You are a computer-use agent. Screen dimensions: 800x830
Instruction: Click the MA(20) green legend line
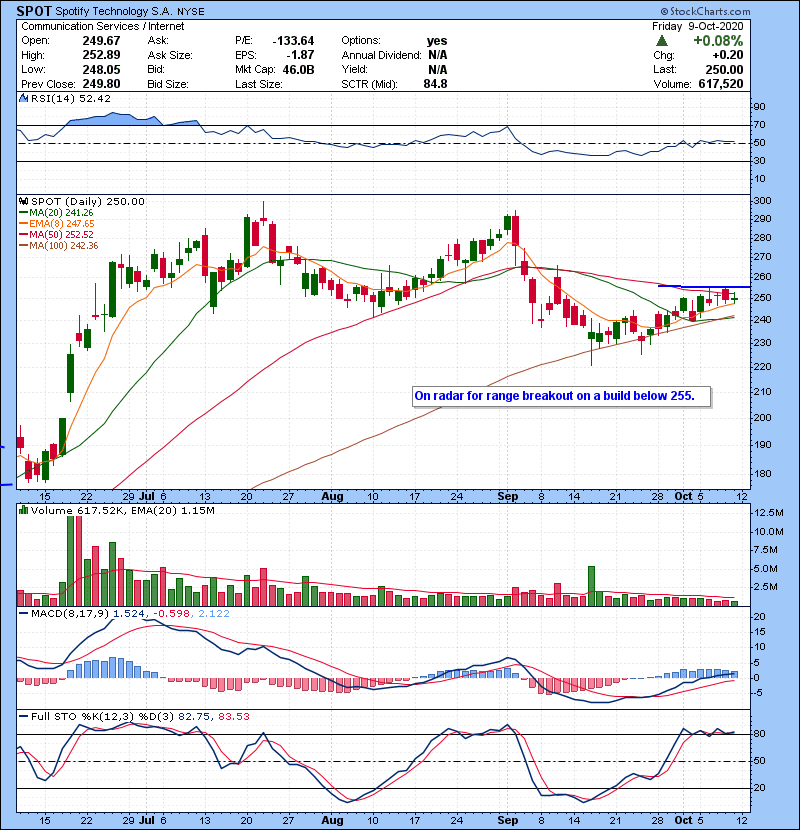(x=24, y=213)
